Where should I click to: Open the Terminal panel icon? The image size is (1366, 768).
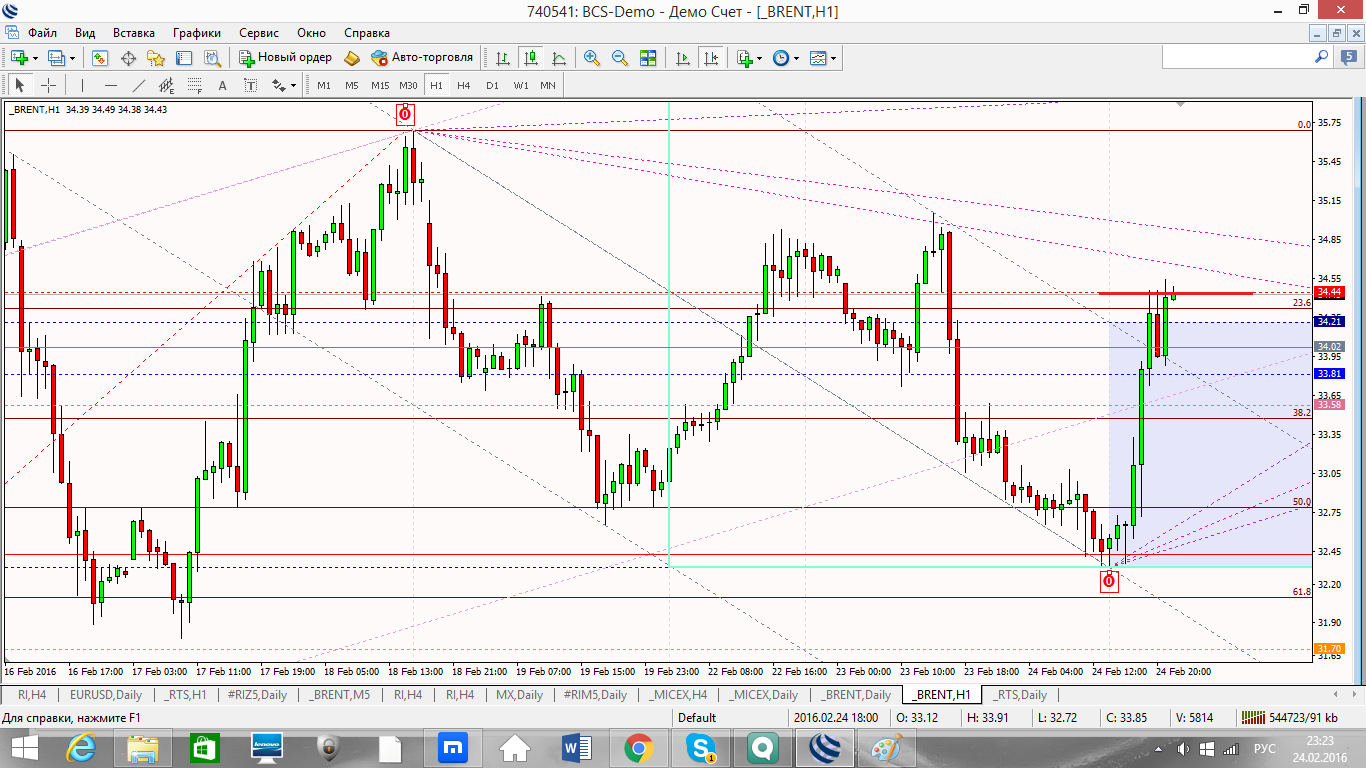184,58
